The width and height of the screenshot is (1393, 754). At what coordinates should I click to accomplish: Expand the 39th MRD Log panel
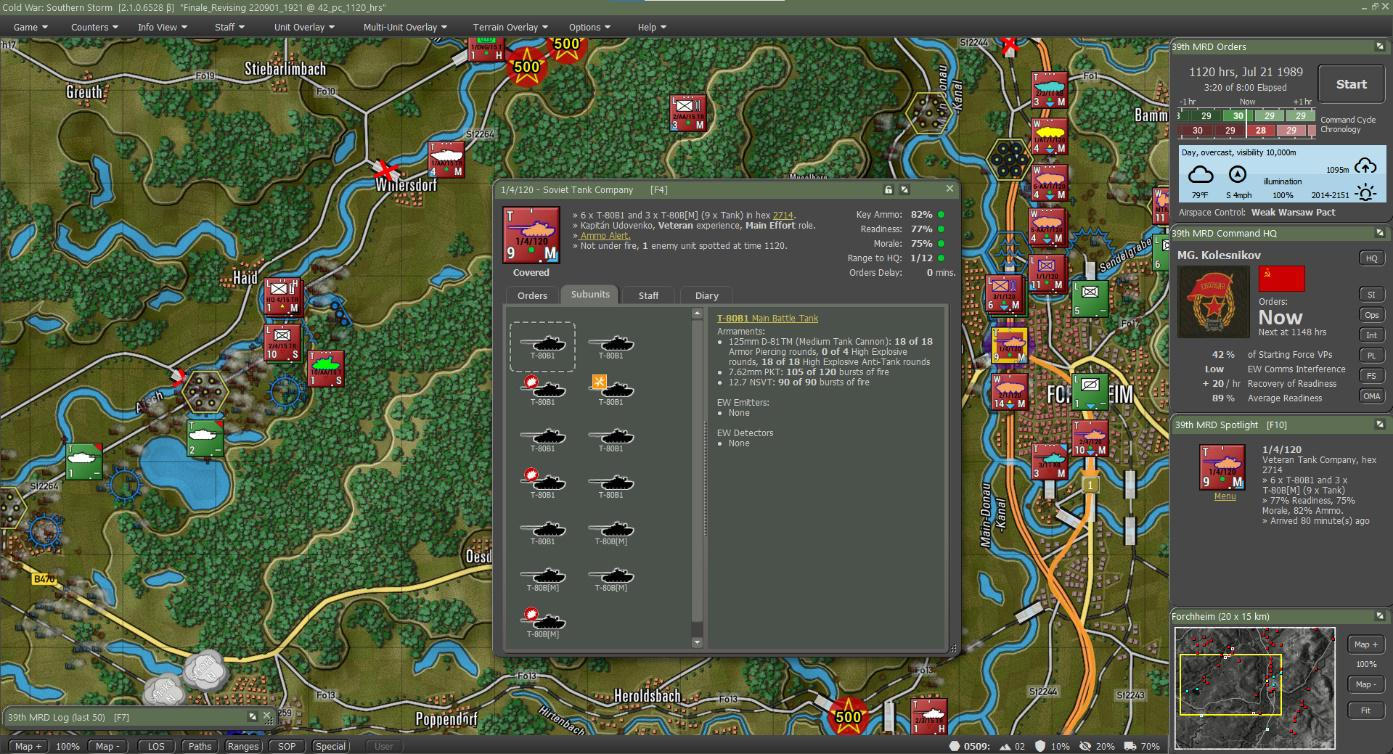(252, 717)
